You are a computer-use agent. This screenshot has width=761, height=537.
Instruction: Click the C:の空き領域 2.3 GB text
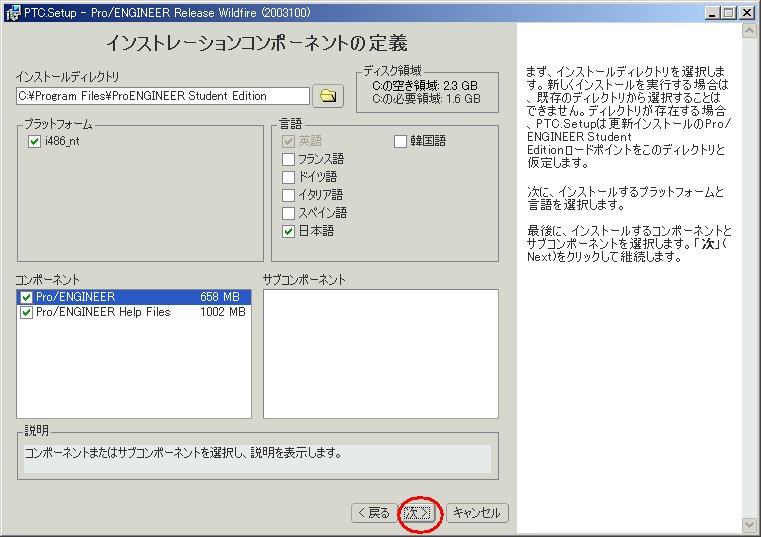(425, 86)
